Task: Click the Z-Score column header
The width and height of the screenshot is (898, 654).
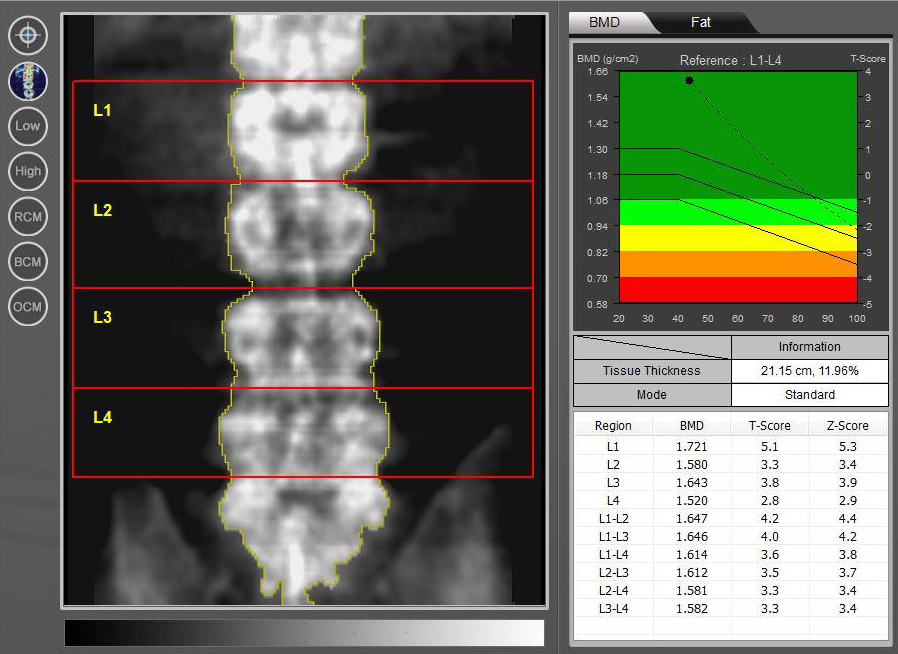Action: coord(847,426)
